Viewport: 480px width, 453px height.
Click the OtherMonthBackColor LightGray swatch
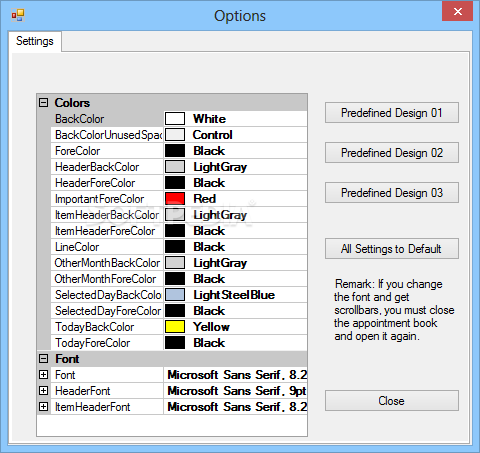175,263
